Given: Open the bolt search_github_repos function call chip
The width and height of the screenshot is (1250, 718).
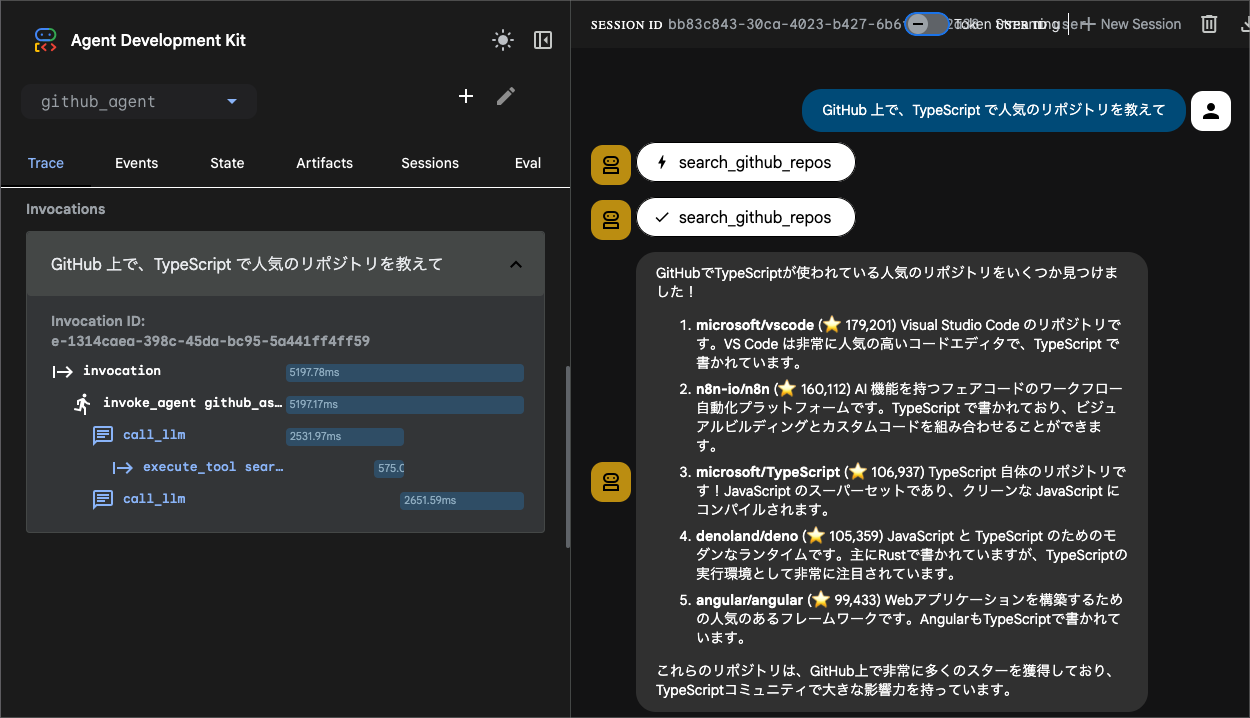Looking at the screenshot, I should pos(746,163).
